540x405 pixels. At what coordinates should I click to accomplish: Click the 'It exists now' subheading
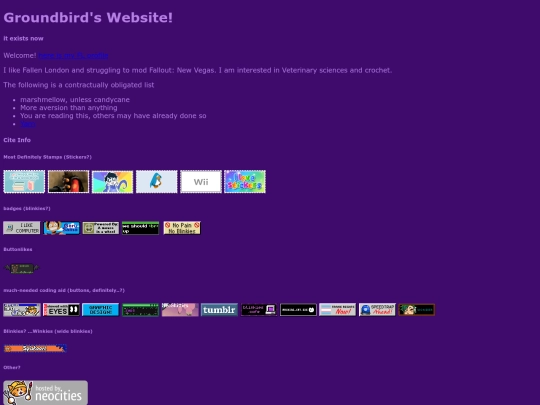pyautogui.click(x=23, y=39)
